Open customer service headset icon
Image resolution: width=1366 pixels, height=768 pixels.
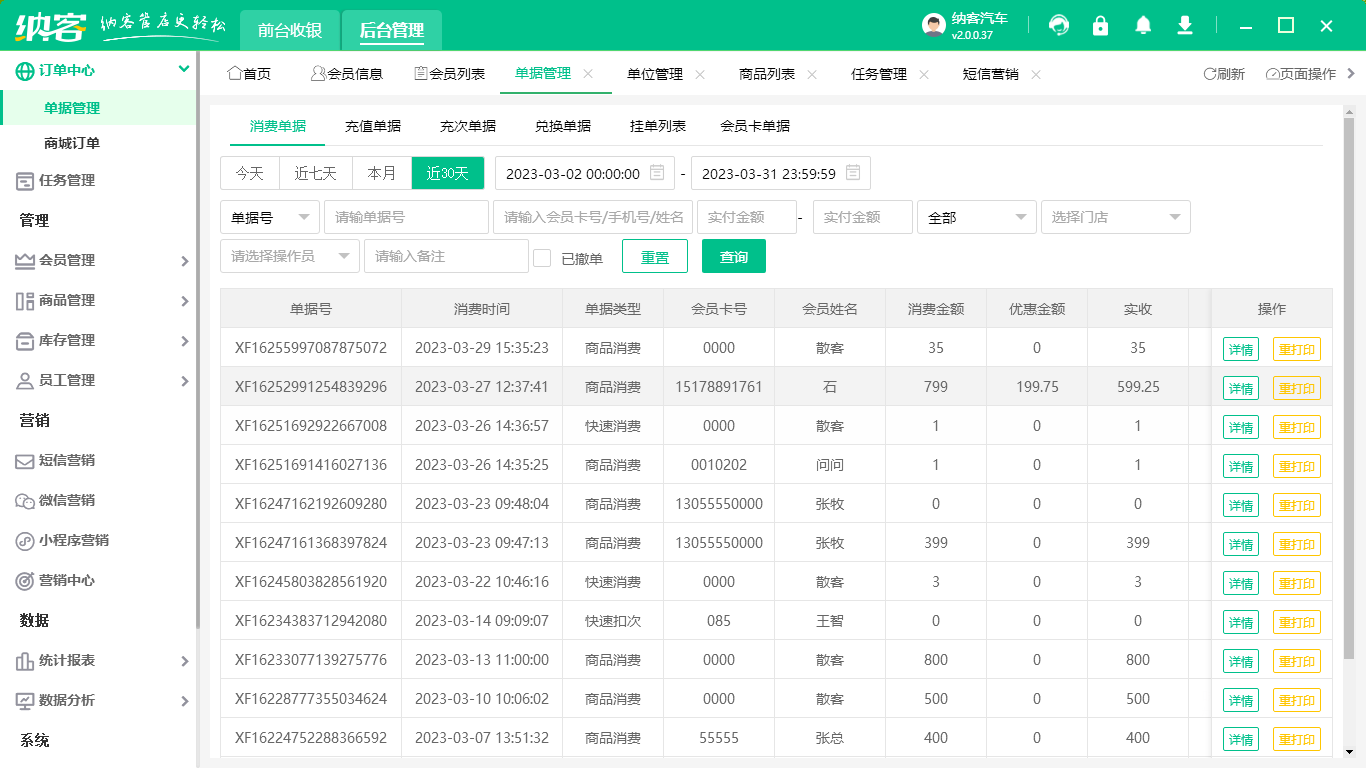click(x=1059, y=26)
